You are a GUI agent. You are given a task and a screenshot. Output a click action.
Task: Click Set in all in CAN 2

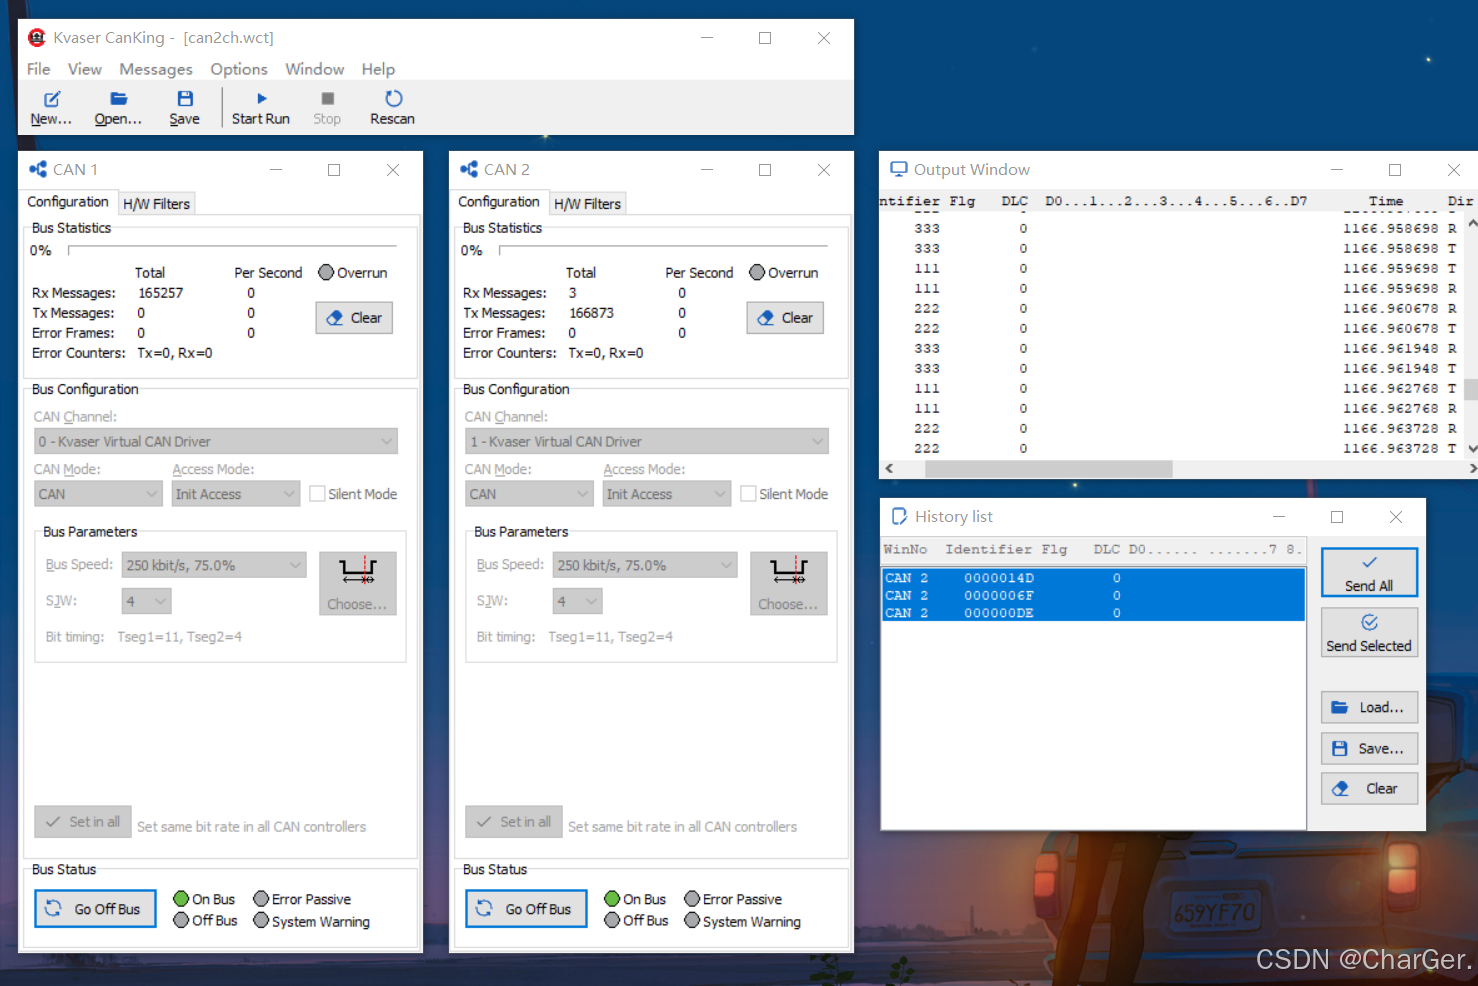coord(514,822)
